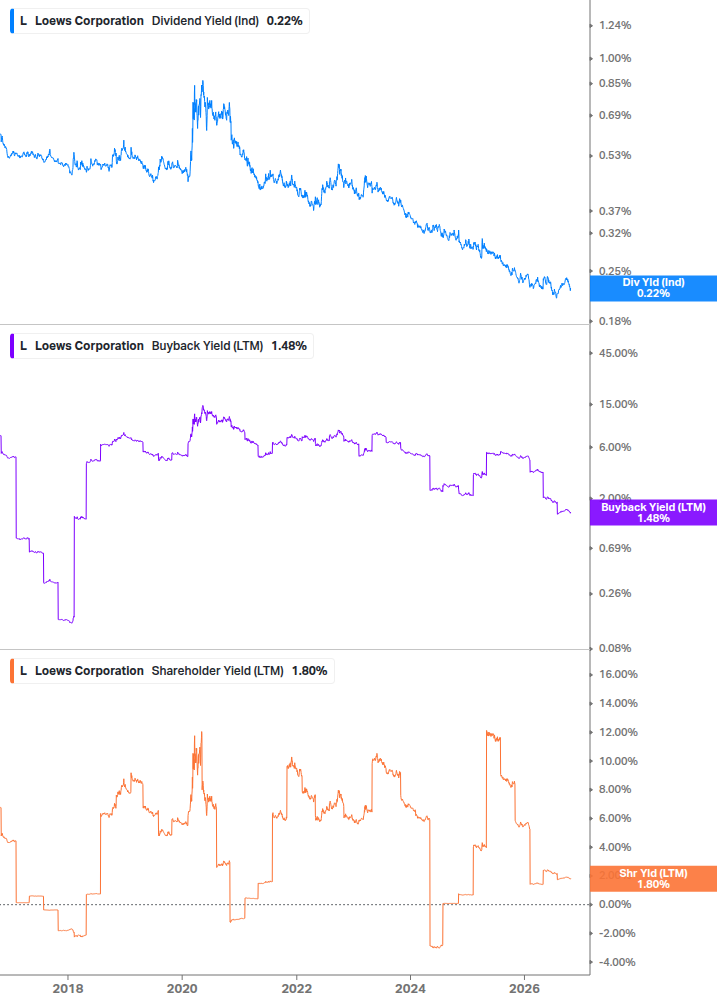Click the 1.24% dividend axis value
Image resolution: width=717 pixels, height=1005 pixels.
pyautogui.click(x=615, y=26)
